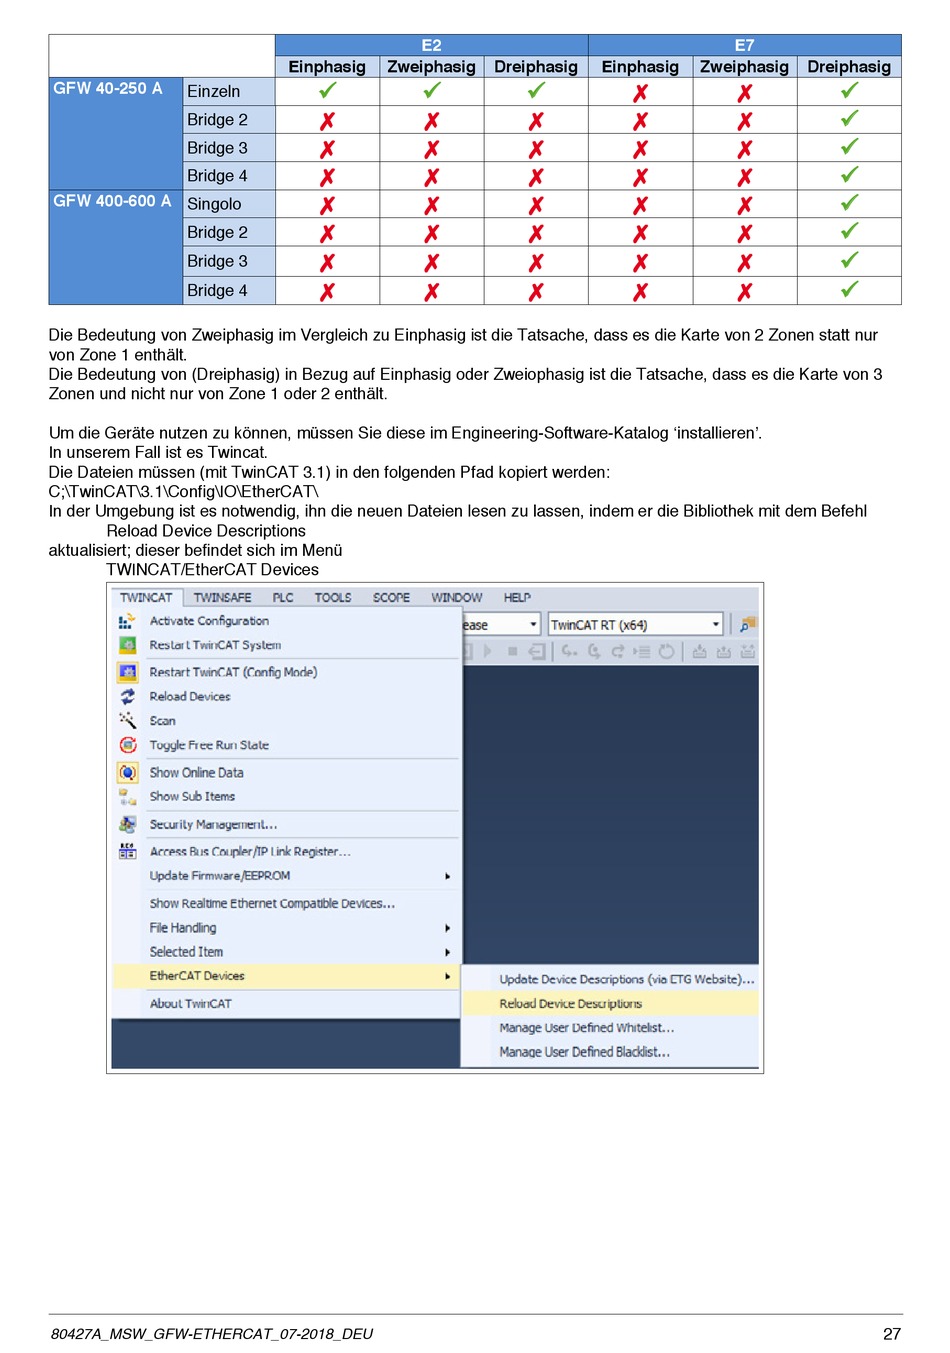The image size is (950, 1353).
Task: Click the find icon right of TwinCAT RT
Action: coord(747,625)
